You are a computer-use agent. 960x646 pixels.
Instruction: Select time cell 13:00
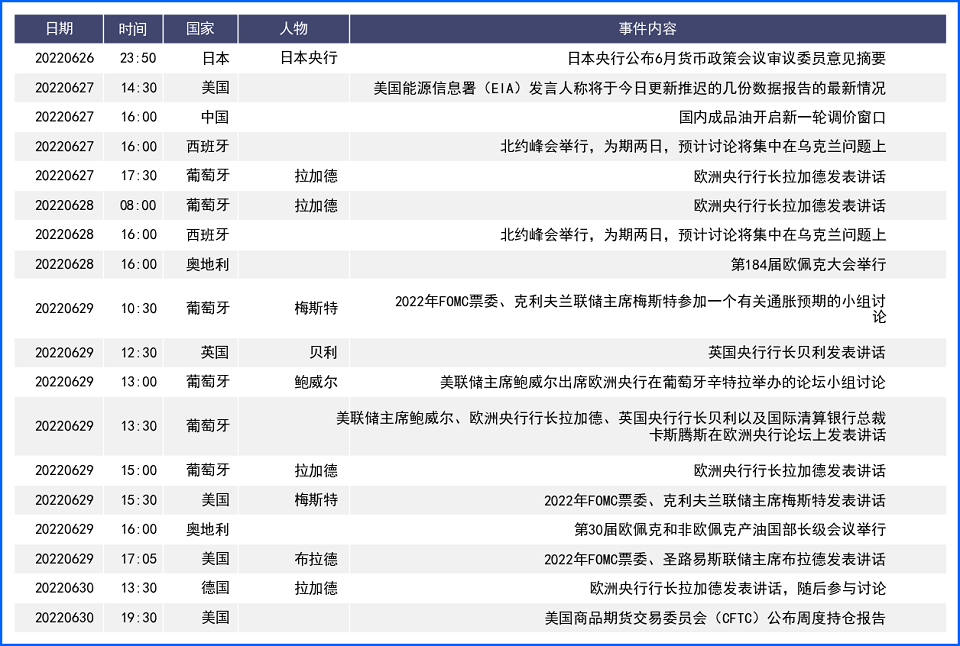(138, 382)
